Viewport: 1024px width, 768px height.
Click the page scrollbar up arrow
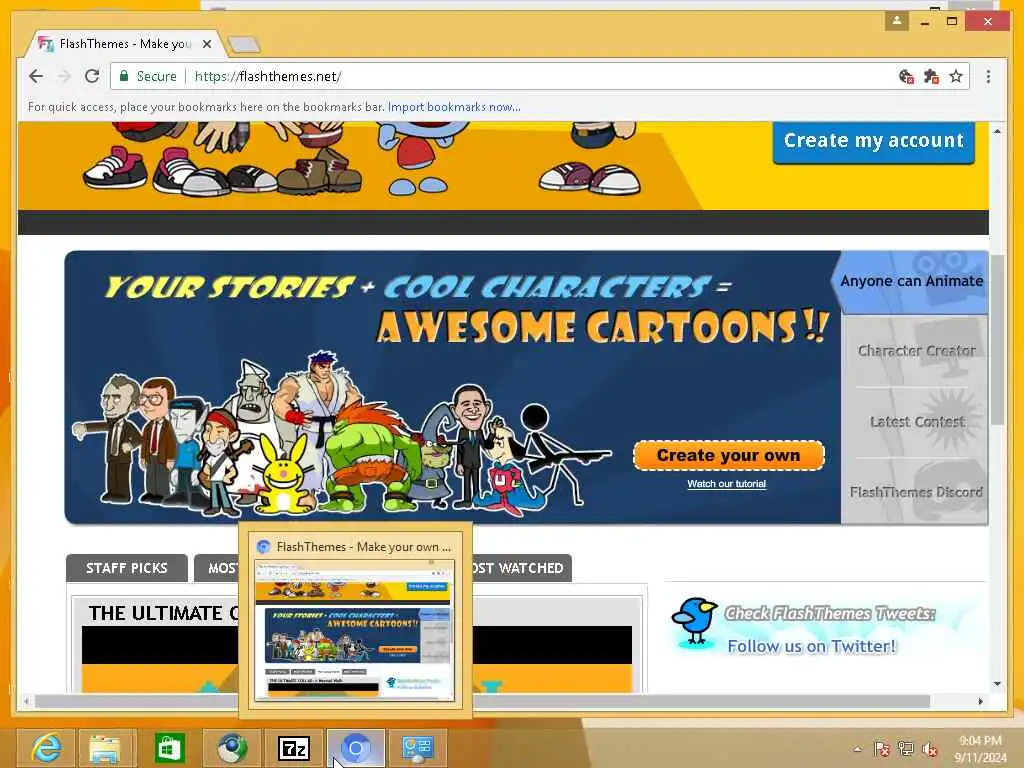pyautogui.click(x=997, y=131)
